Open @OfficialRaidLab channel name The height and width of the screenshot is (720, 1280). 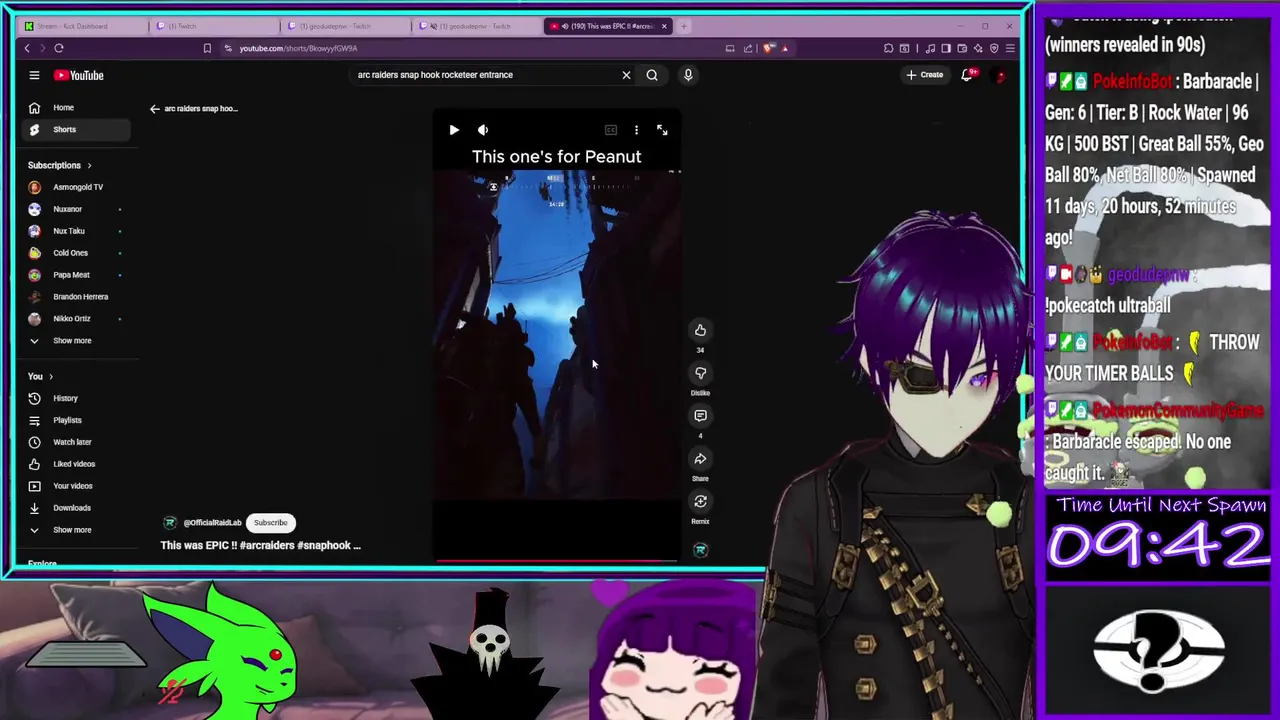pyautogui.click(x=212, y=523)
